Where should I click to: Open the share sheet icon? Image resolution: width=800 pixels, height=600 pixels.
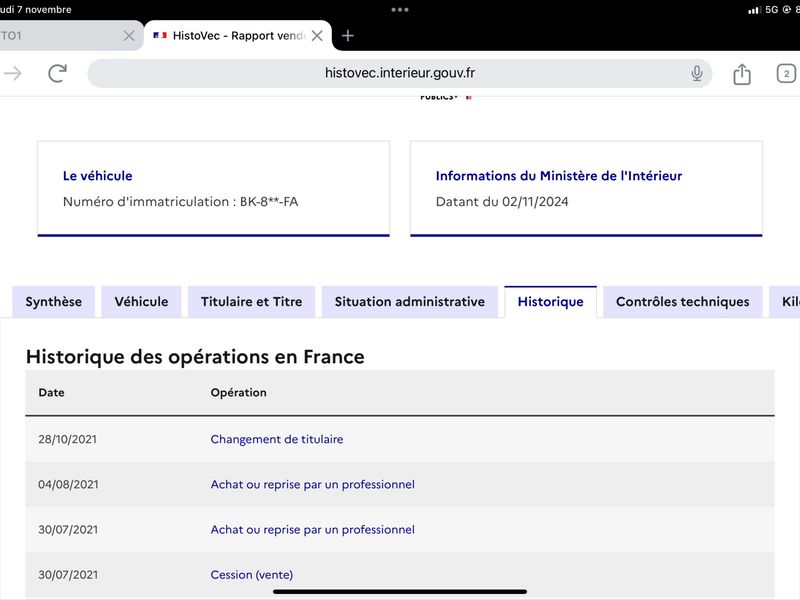742,74
